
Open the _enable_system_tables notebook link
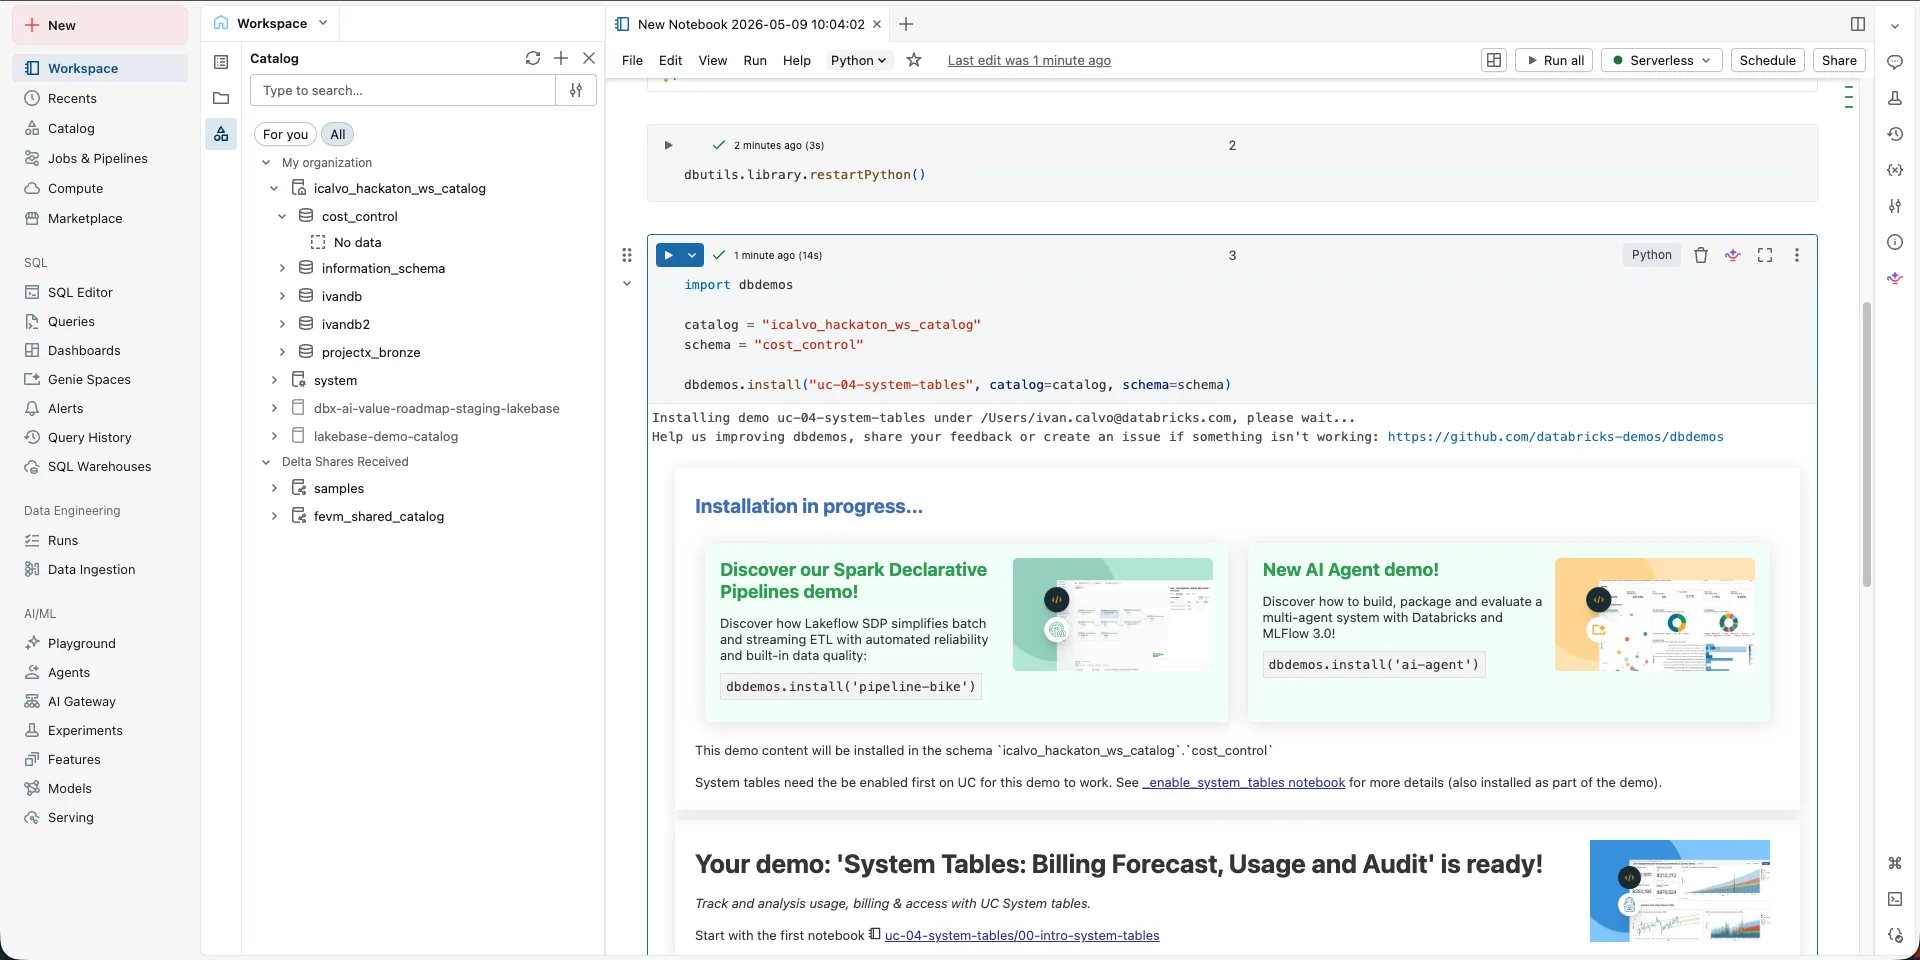1244,782
